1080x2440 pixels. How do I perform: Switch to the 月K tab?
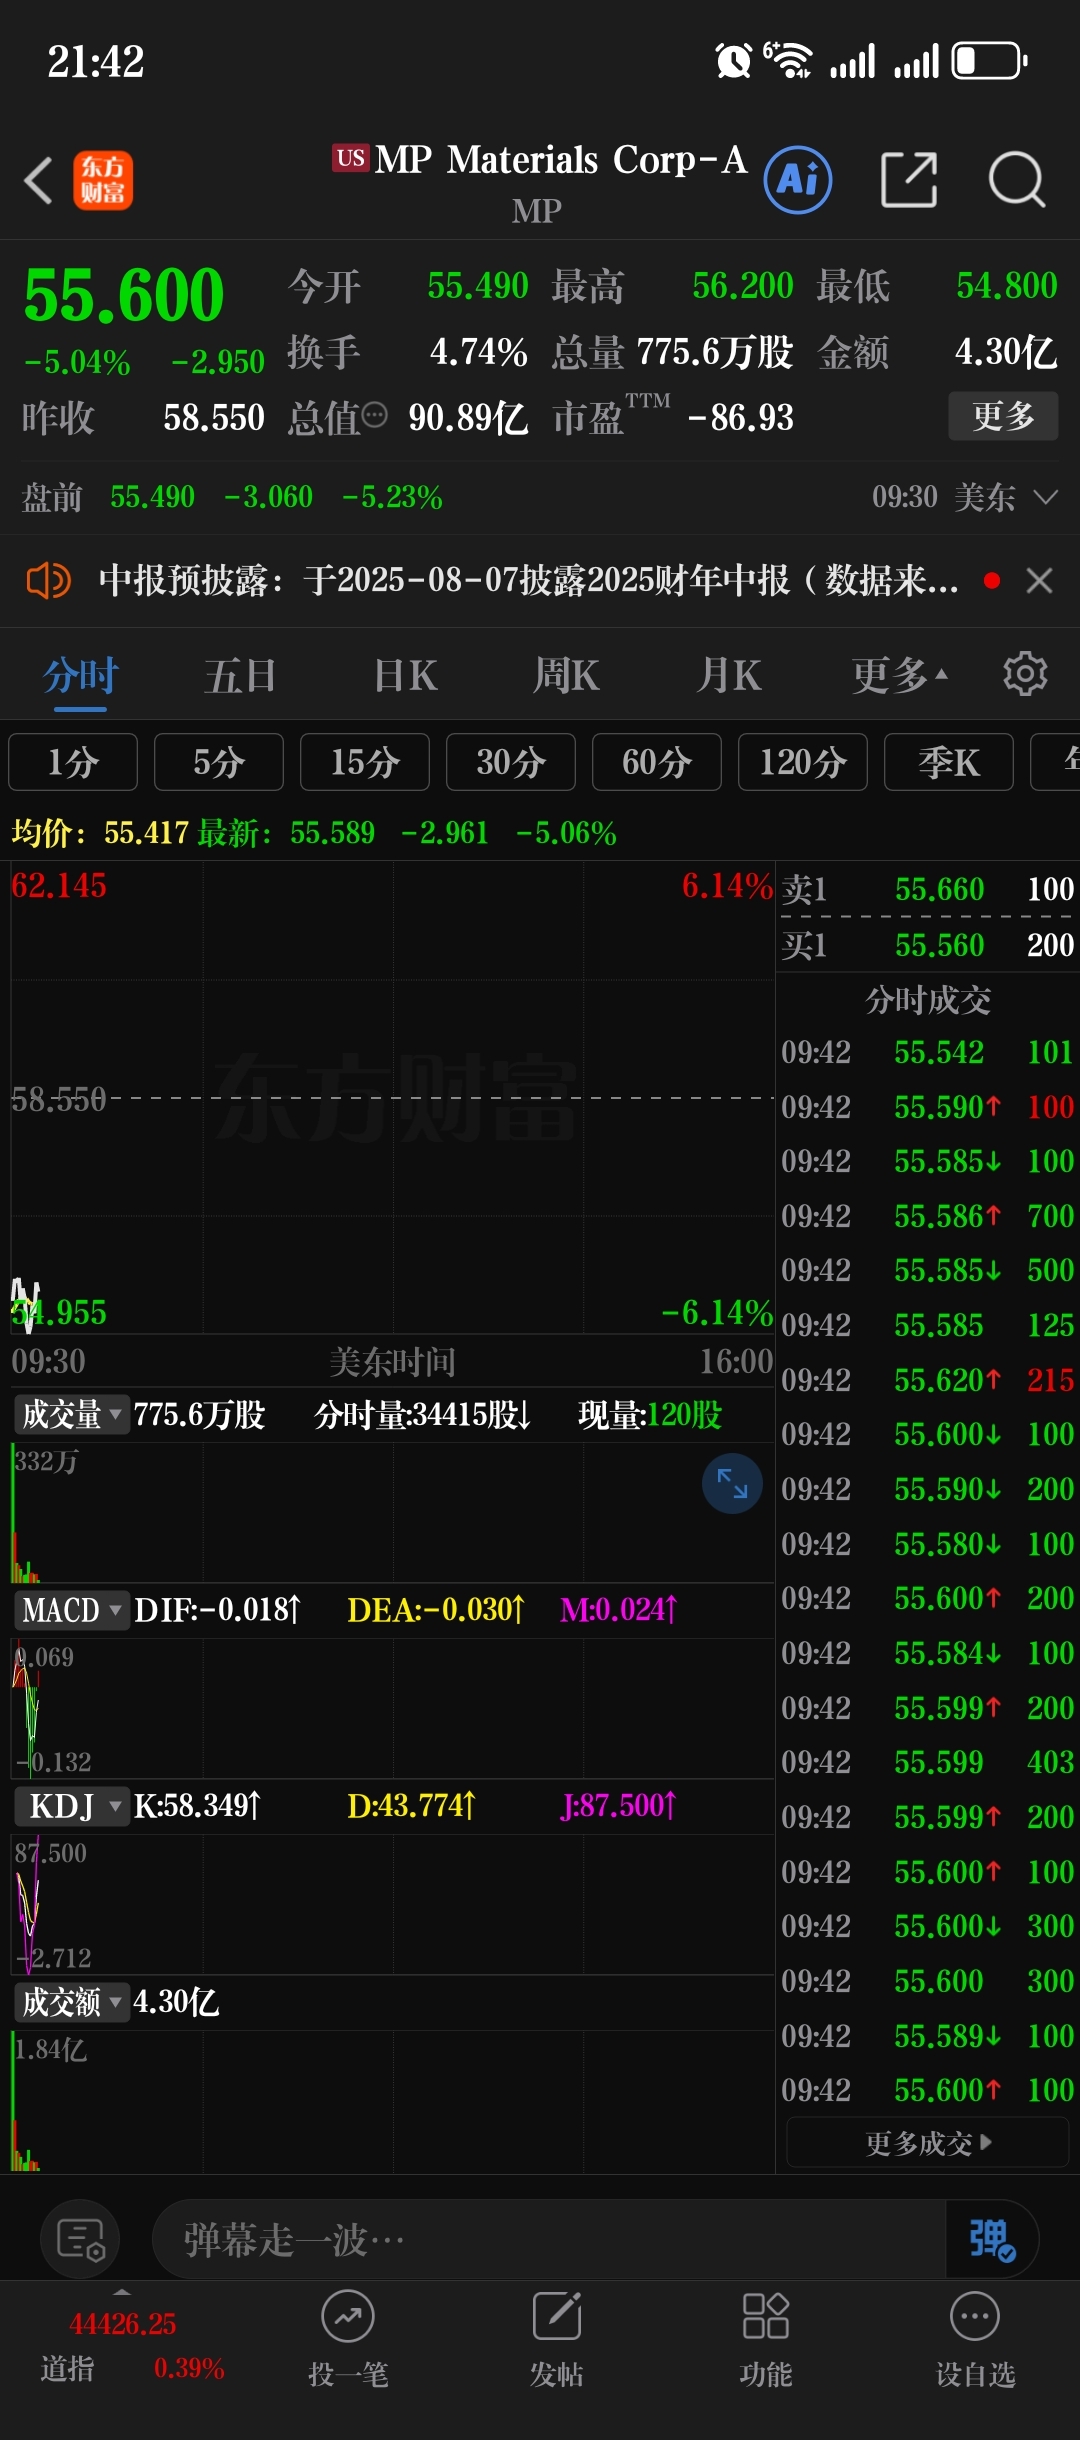730,675
